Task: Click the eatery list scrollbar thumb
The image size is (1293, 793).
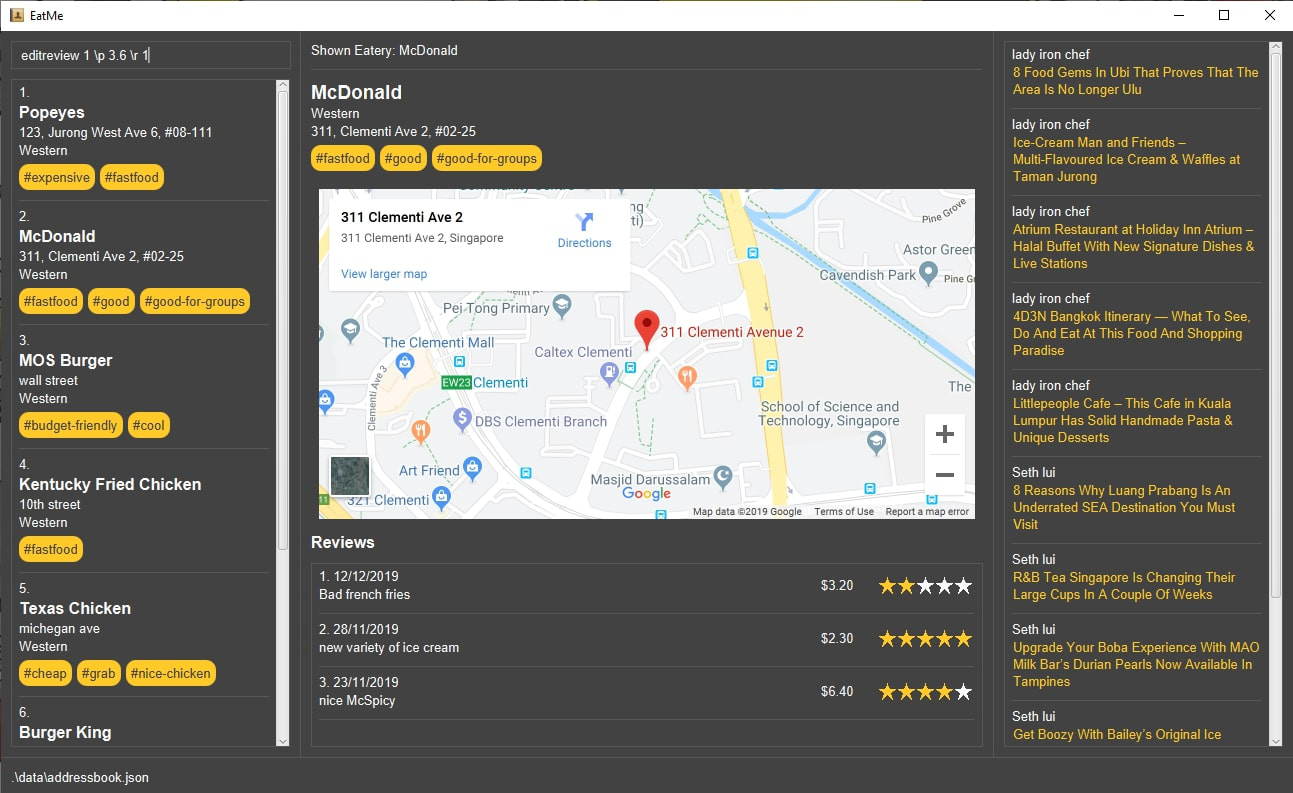Action: pos(283,320)
